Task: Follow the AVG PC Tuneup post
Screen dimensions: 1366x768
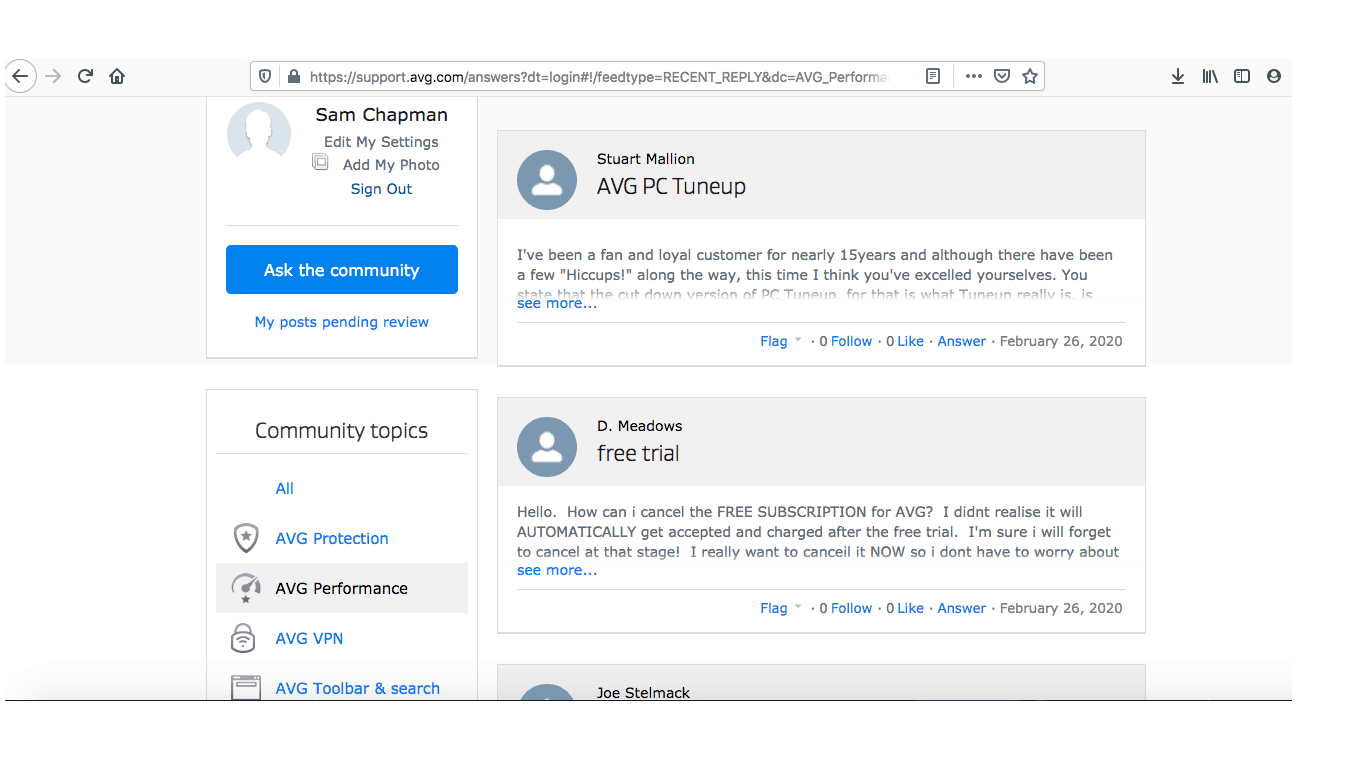Action: [851, 341]
